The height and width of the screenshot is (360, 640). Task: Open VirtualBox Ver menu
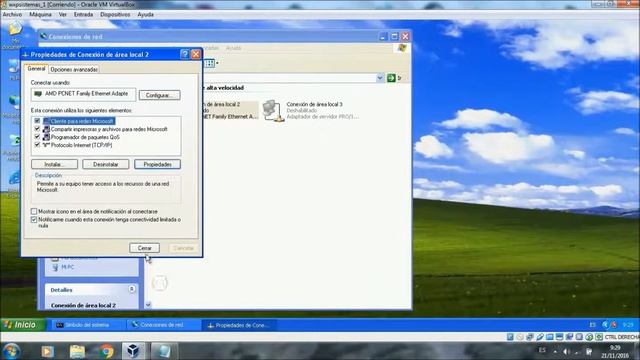(x=62, y=14)
